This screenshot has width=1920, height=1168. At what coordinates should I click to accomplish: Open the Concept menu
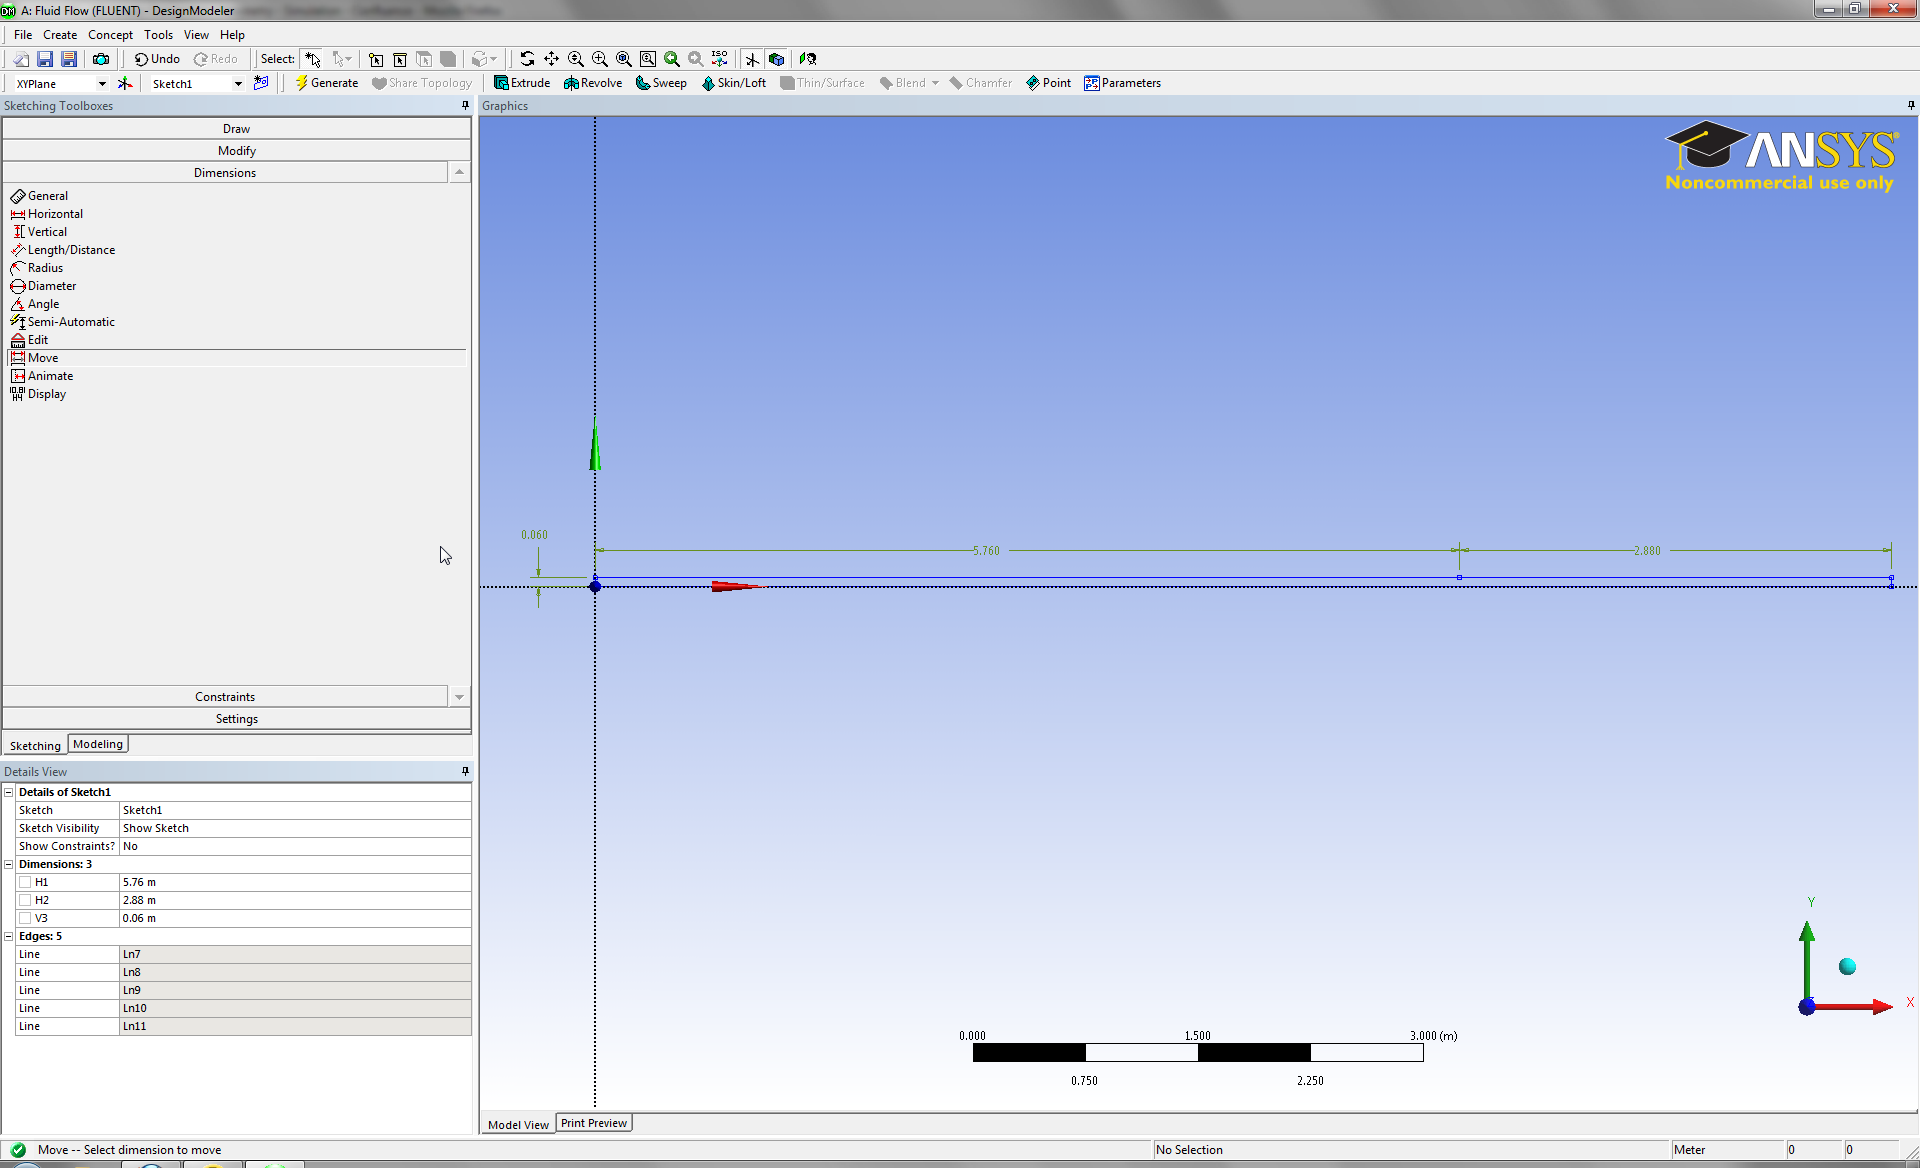[x=110, y=35]
